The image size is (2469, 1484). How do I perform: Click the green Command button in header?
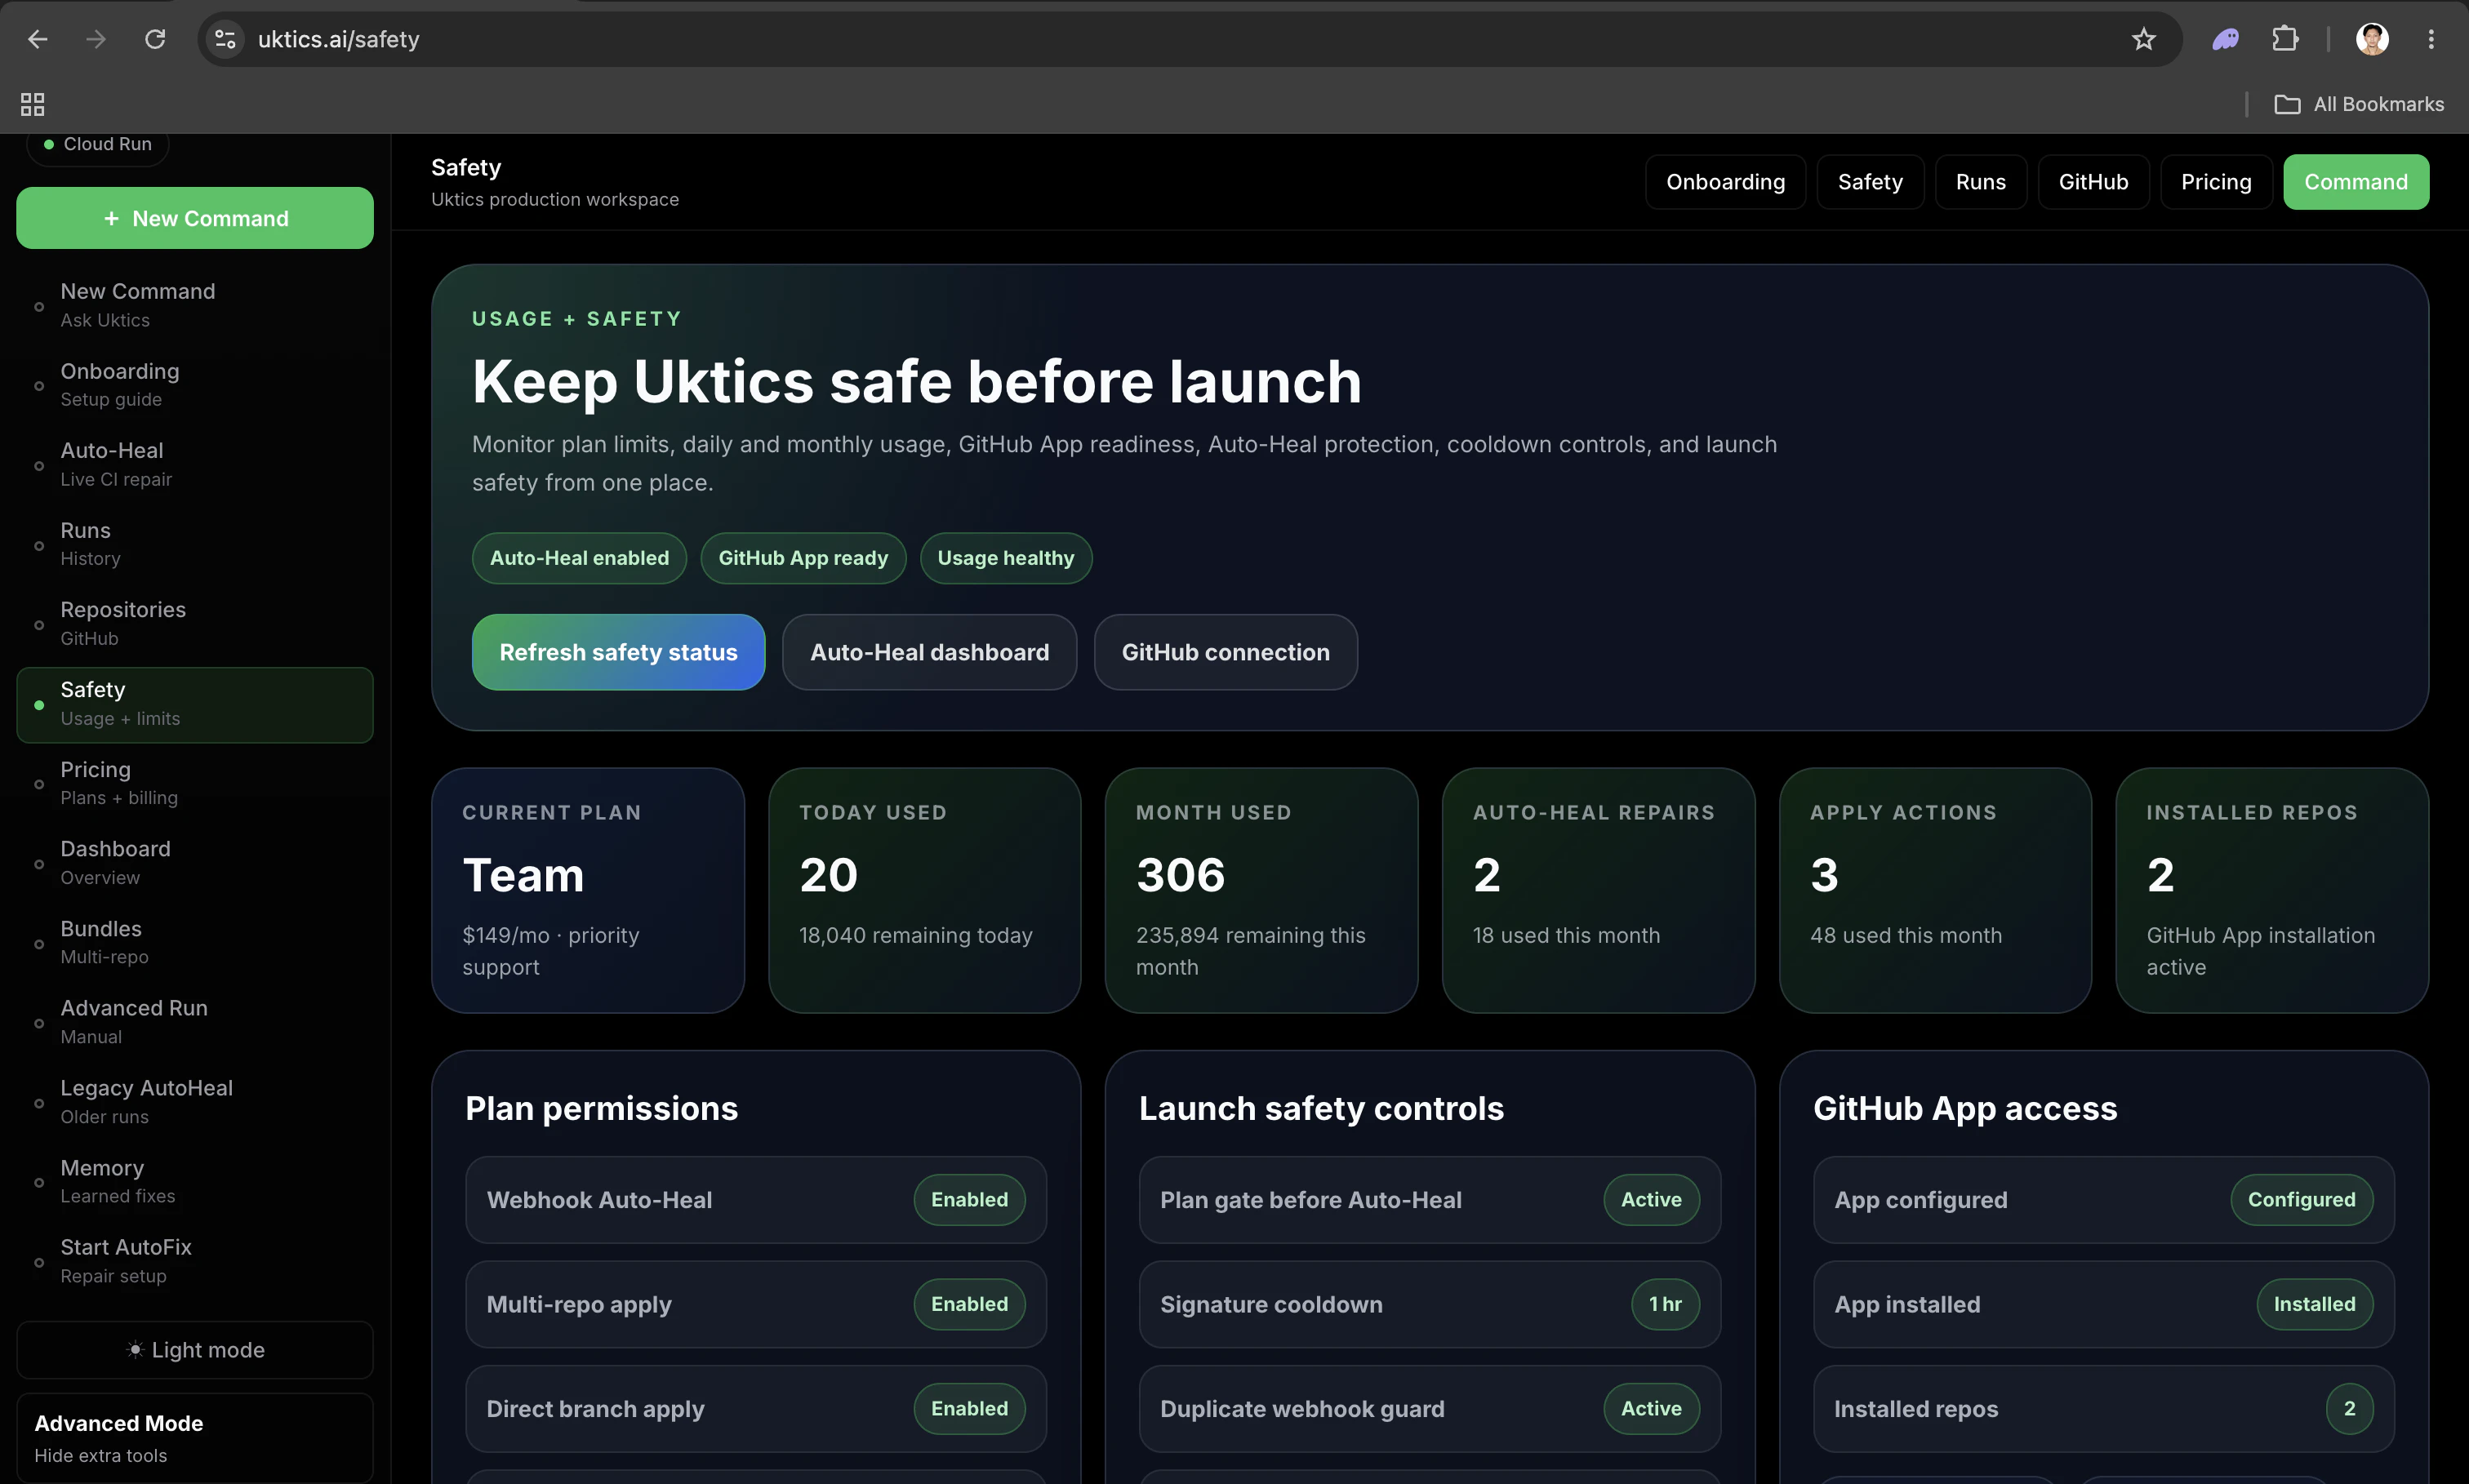tap(2356, 182)
